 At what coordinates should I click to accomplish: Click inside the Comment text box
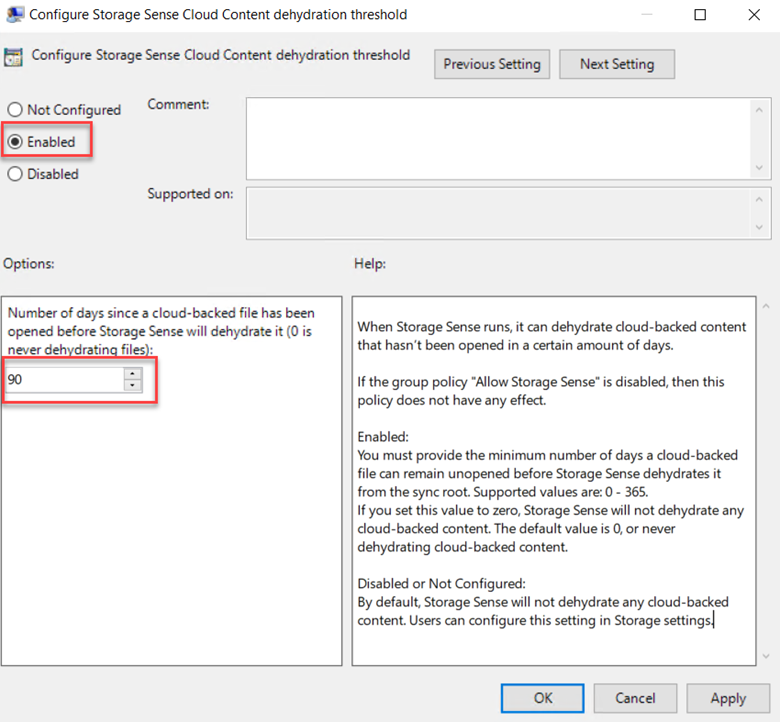[498, 138]
